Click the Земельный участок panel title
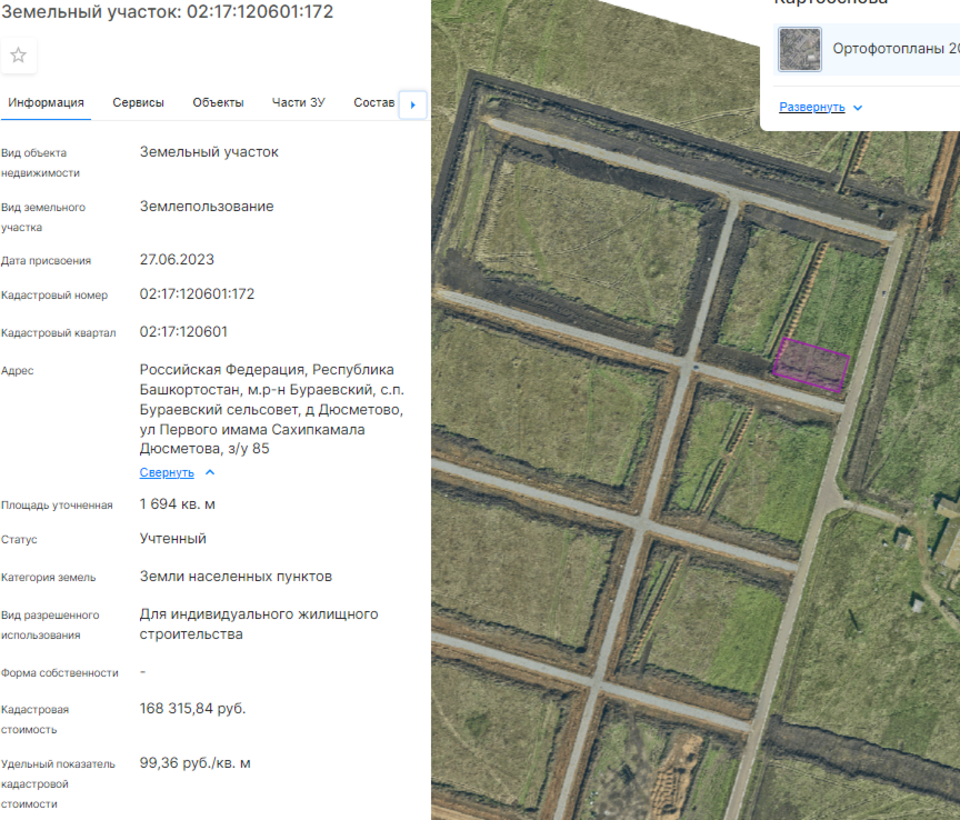 coord(167,12)
